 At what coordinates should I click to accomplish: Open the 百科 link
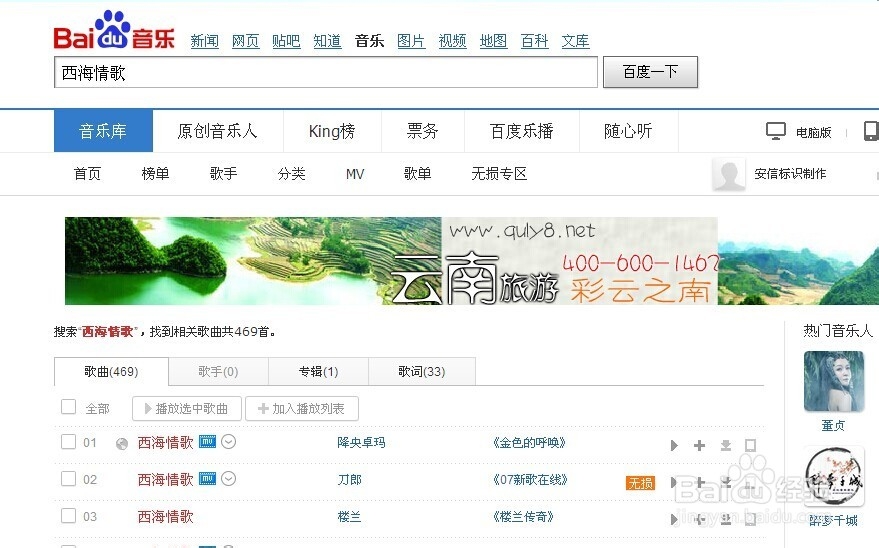(534, 41)
